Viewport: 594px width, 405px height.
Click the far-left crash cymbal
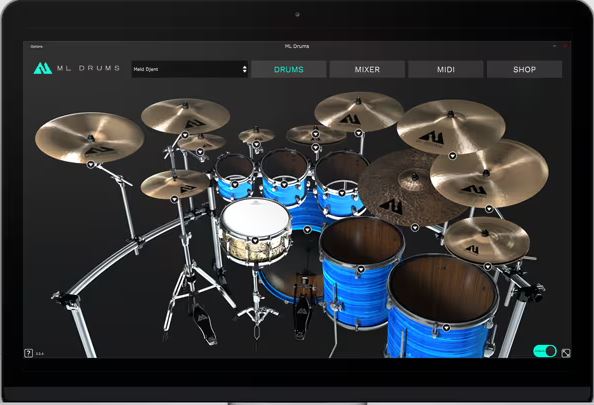tap(89, 138)
